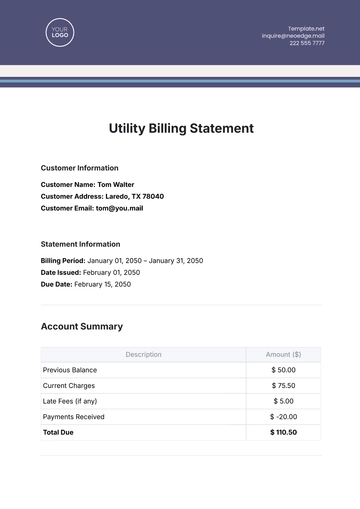Select the Previous Balance row label
This screenshot has width=360, height=509.
pos(70,370)
